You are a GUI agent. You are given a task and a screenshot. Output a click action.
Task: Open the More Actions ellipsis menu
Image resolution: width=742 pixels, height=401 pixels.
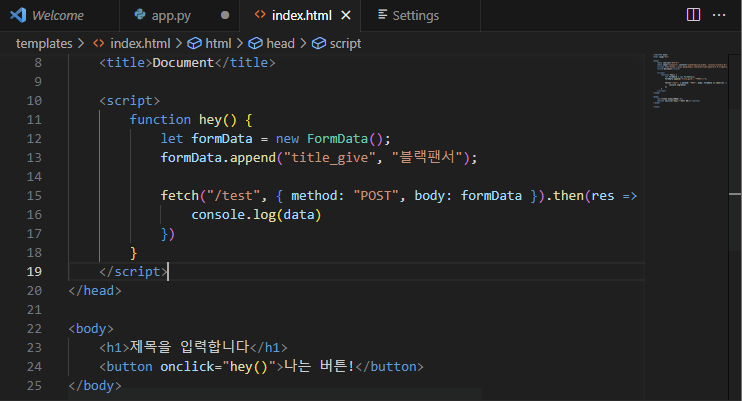(x=719, y=15)
